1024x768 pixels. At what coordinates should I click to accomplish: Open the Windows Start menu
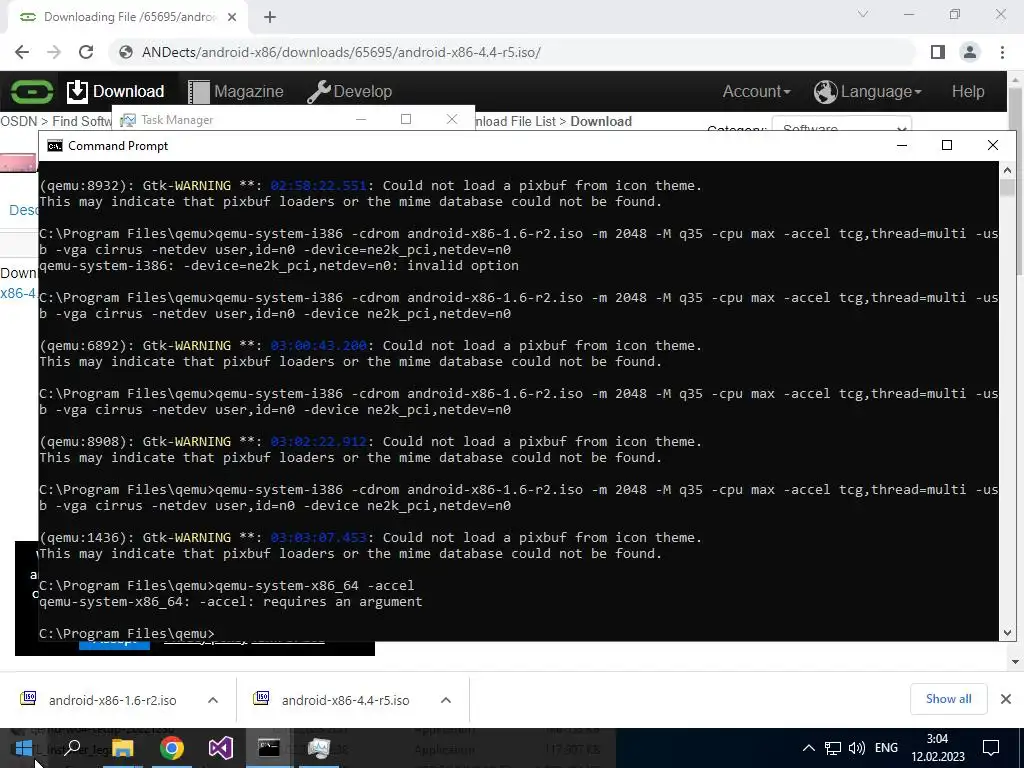coord(24,748)
